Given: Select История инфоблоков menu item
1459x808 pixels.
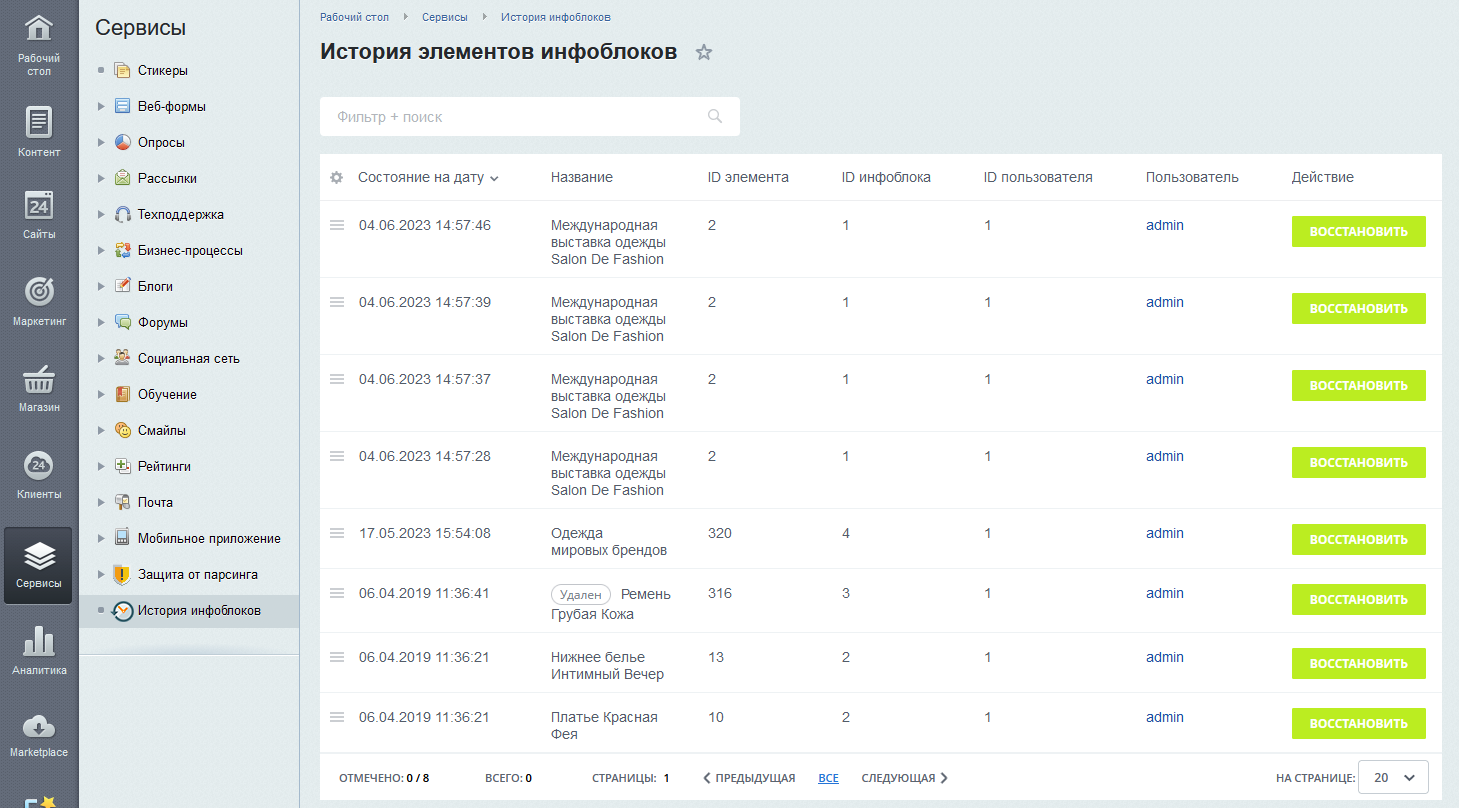Looking at the screenshot, I should (199, 610).
